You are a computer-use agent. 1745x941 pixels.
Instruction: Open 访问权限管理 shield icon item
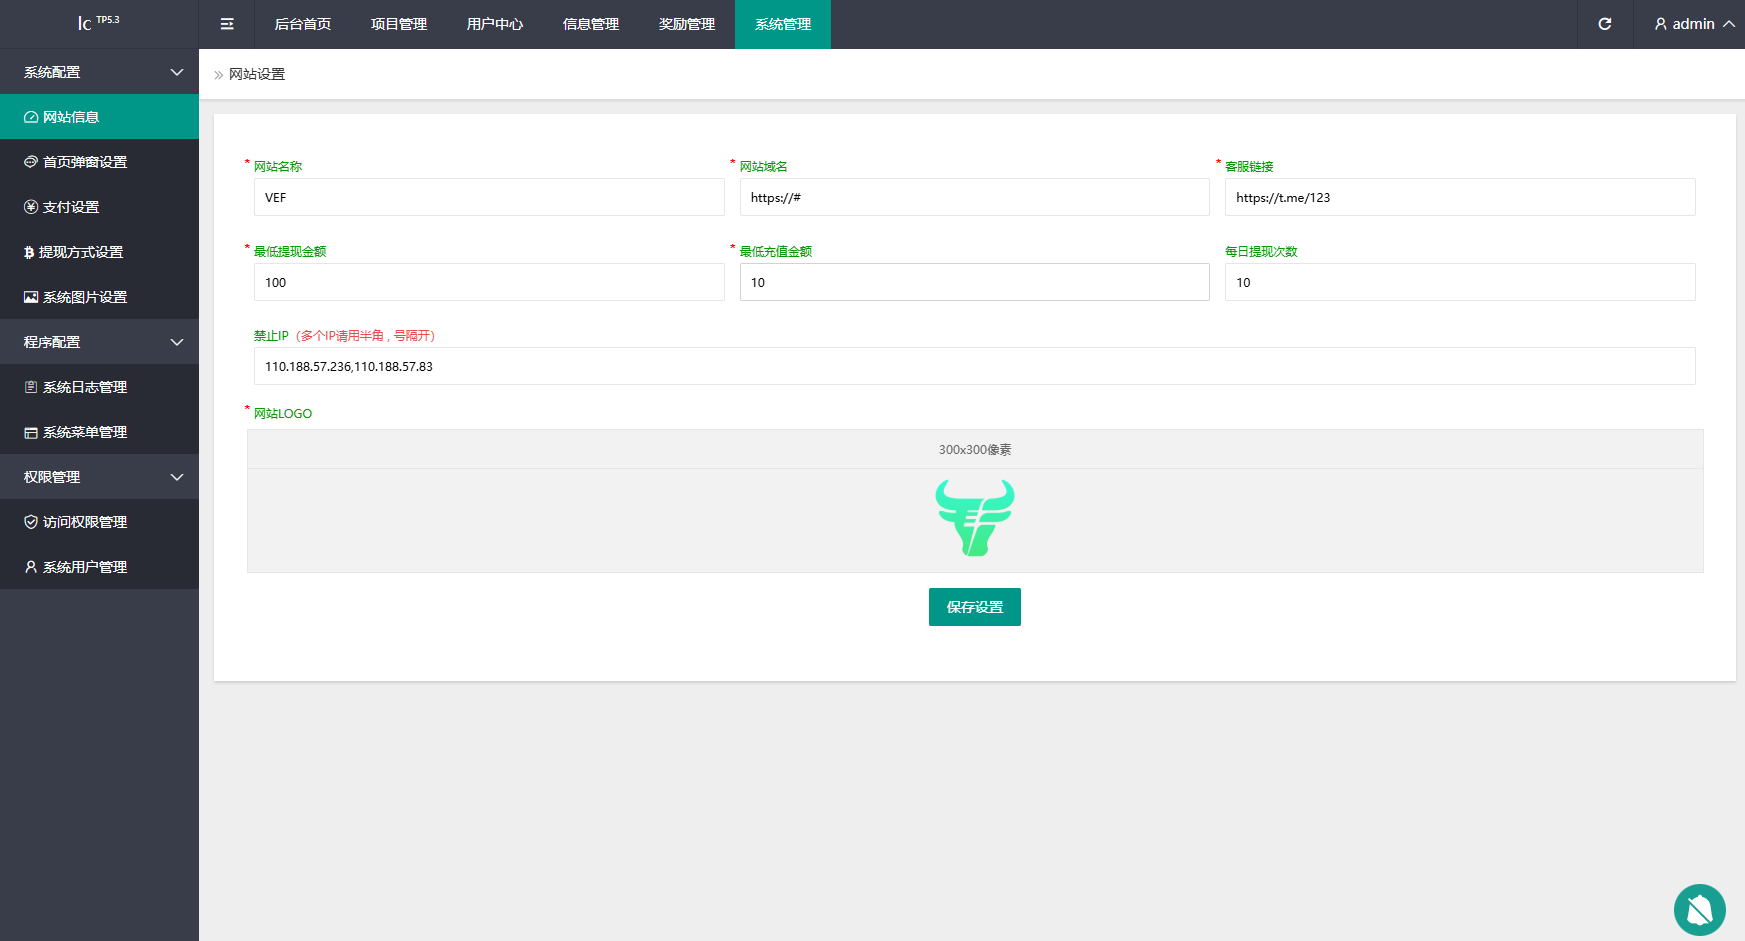tap(84, 522)
